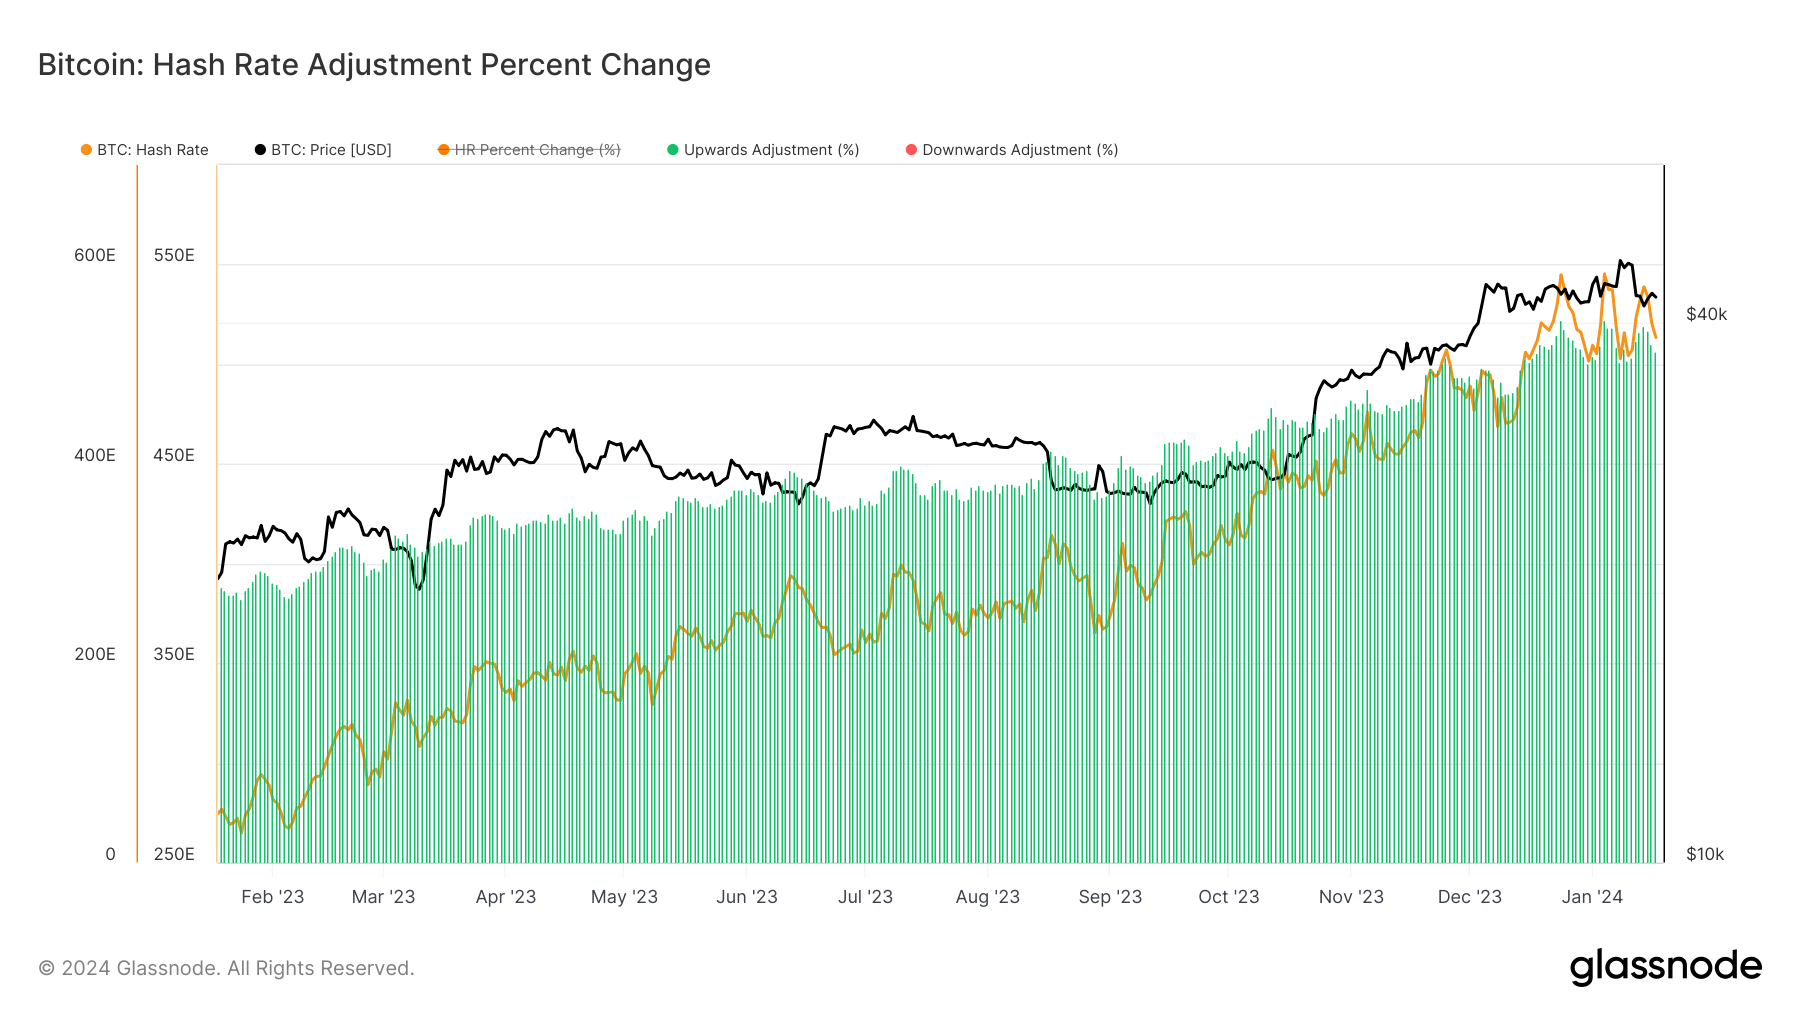Click the Upwards Adjustment green legend dot
Image resolution: width=1800 pixels, height=1013 pixels.
point(673,150)
